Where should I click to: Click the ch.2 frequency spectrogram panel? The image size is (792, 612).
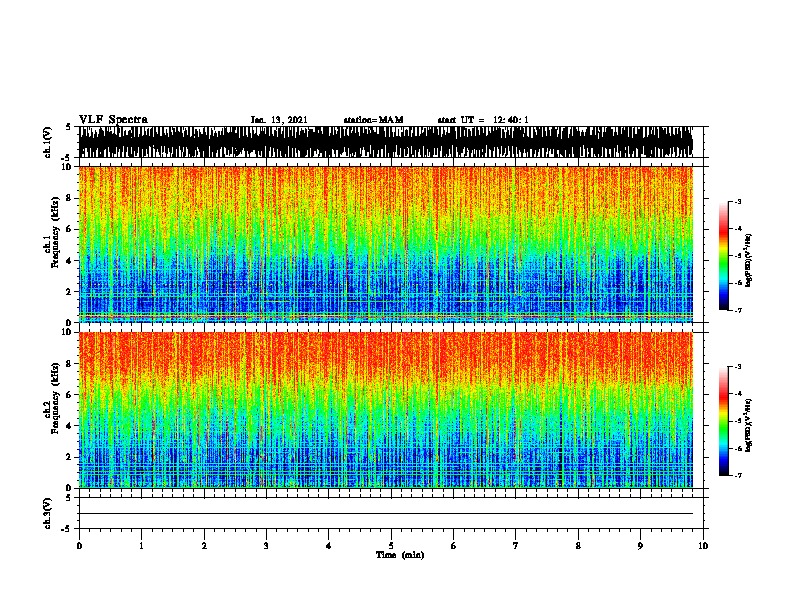coord(386,410)
